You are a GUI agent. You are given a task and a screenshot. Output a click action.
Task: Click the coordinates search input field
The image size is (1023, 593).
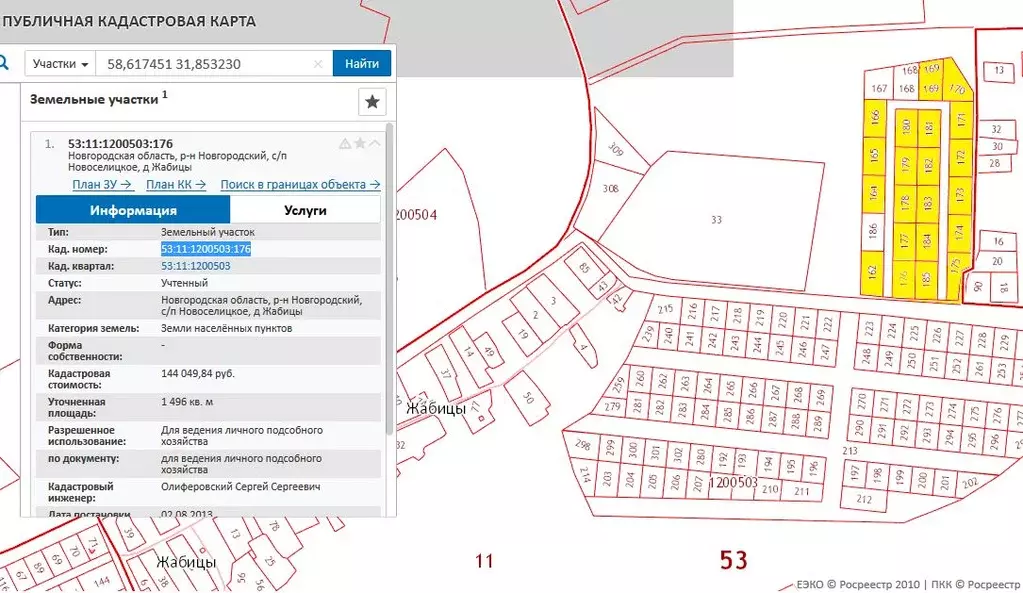point(200,64)
